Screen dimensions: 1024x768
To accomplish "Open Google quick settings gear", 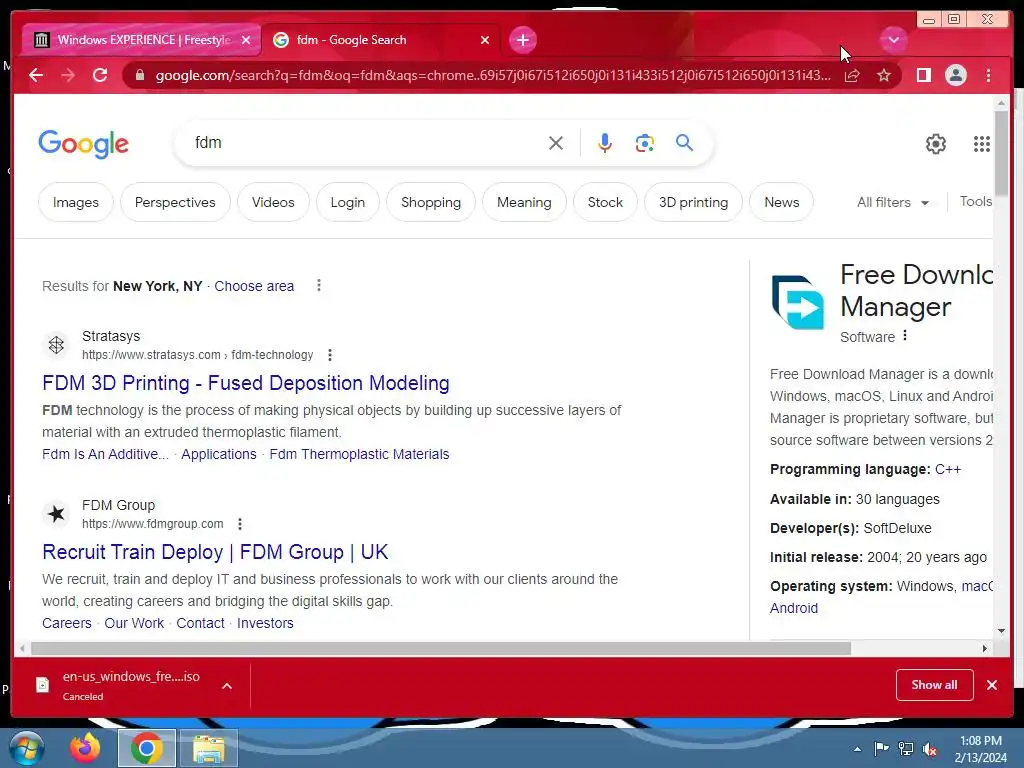I will coord(936,144).
